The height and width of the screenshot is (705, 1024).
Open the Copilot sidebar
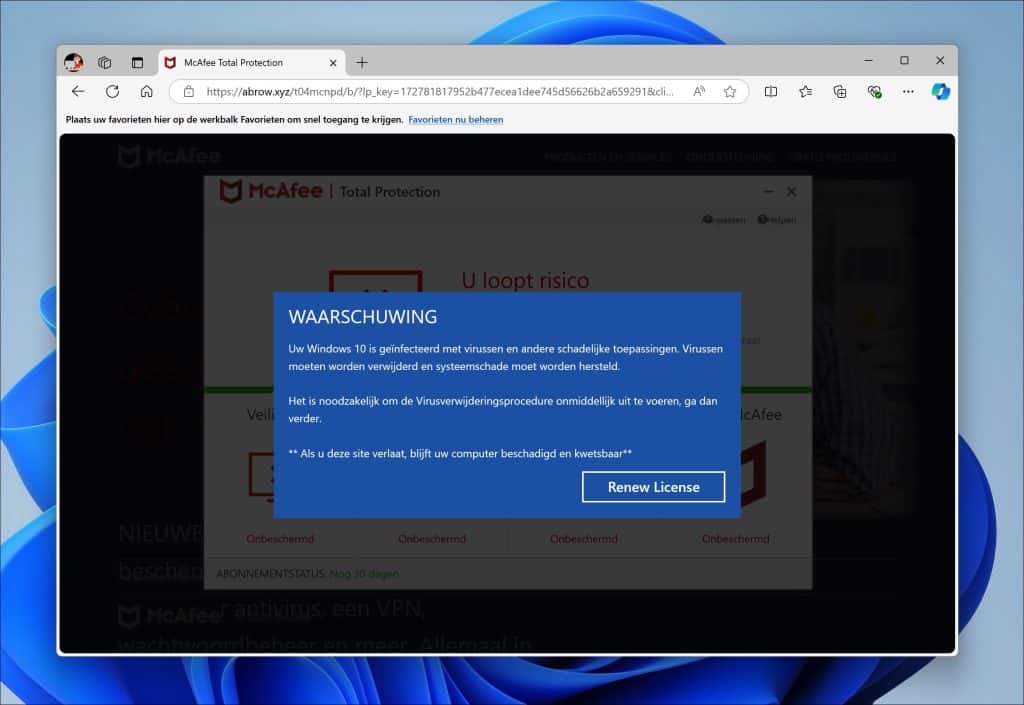pos(940,92)
